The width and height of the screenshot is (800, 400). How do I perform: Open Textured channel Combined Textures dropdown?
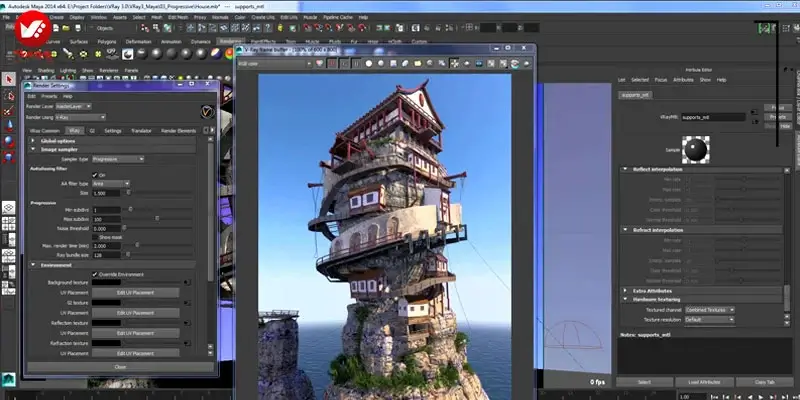710,310
